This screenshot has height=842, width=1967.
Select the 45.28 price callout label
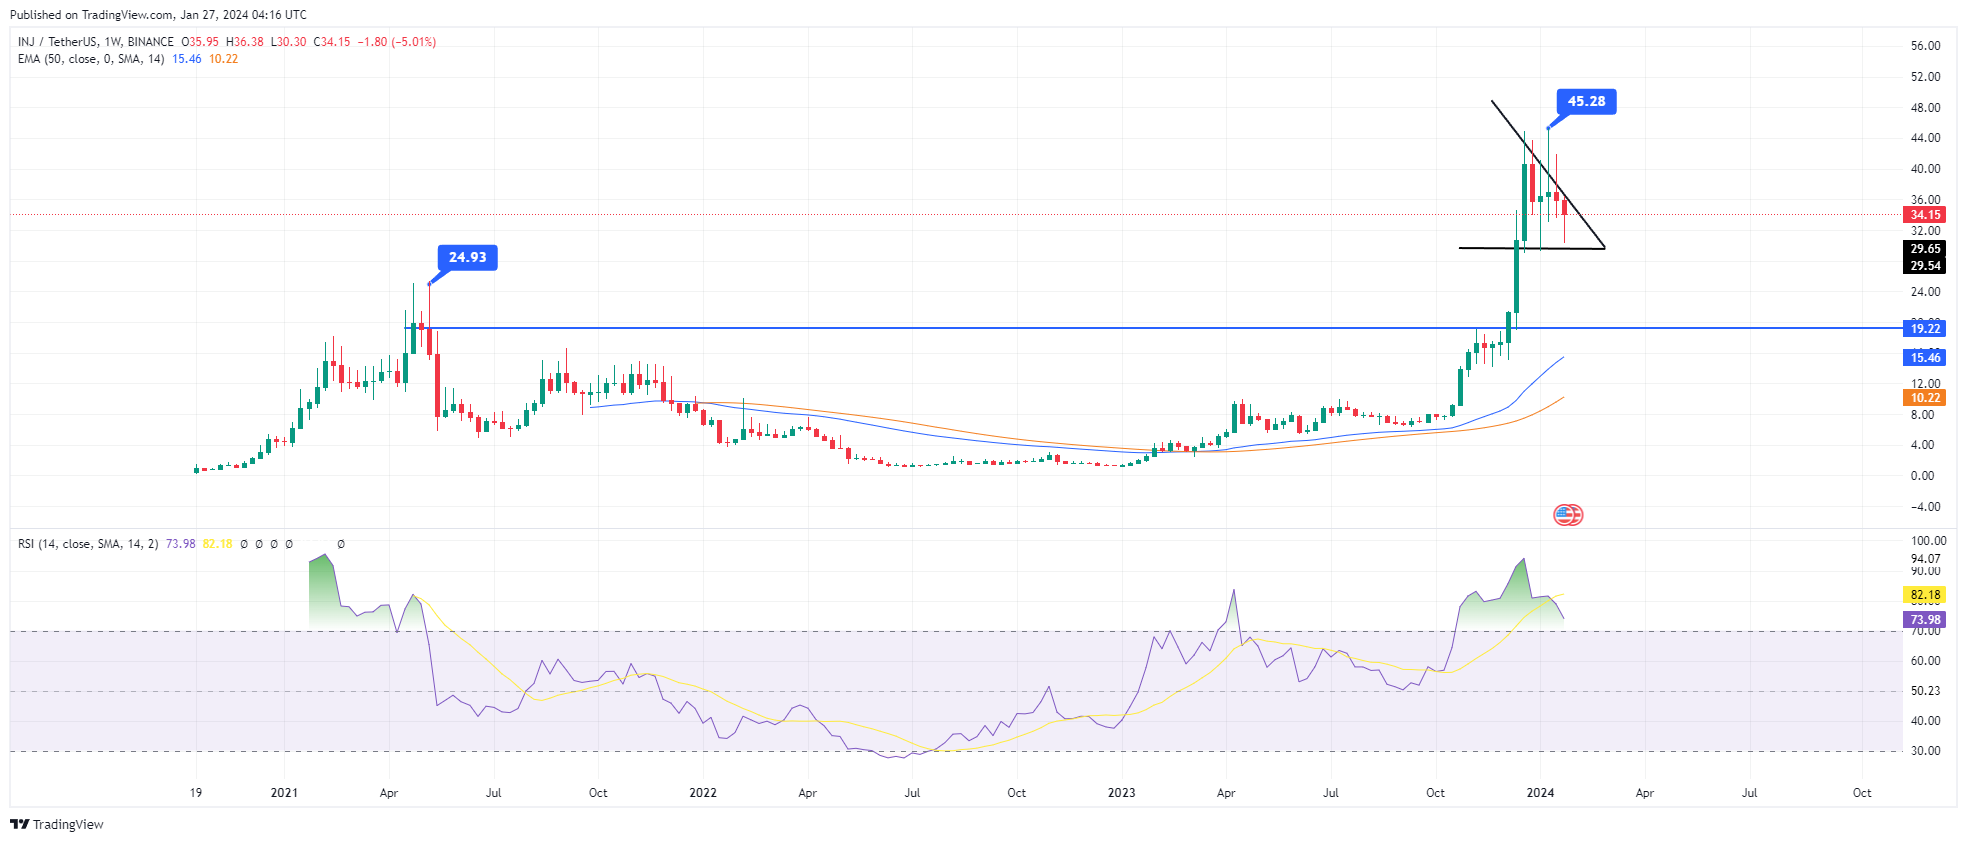tap(1586, 102)
